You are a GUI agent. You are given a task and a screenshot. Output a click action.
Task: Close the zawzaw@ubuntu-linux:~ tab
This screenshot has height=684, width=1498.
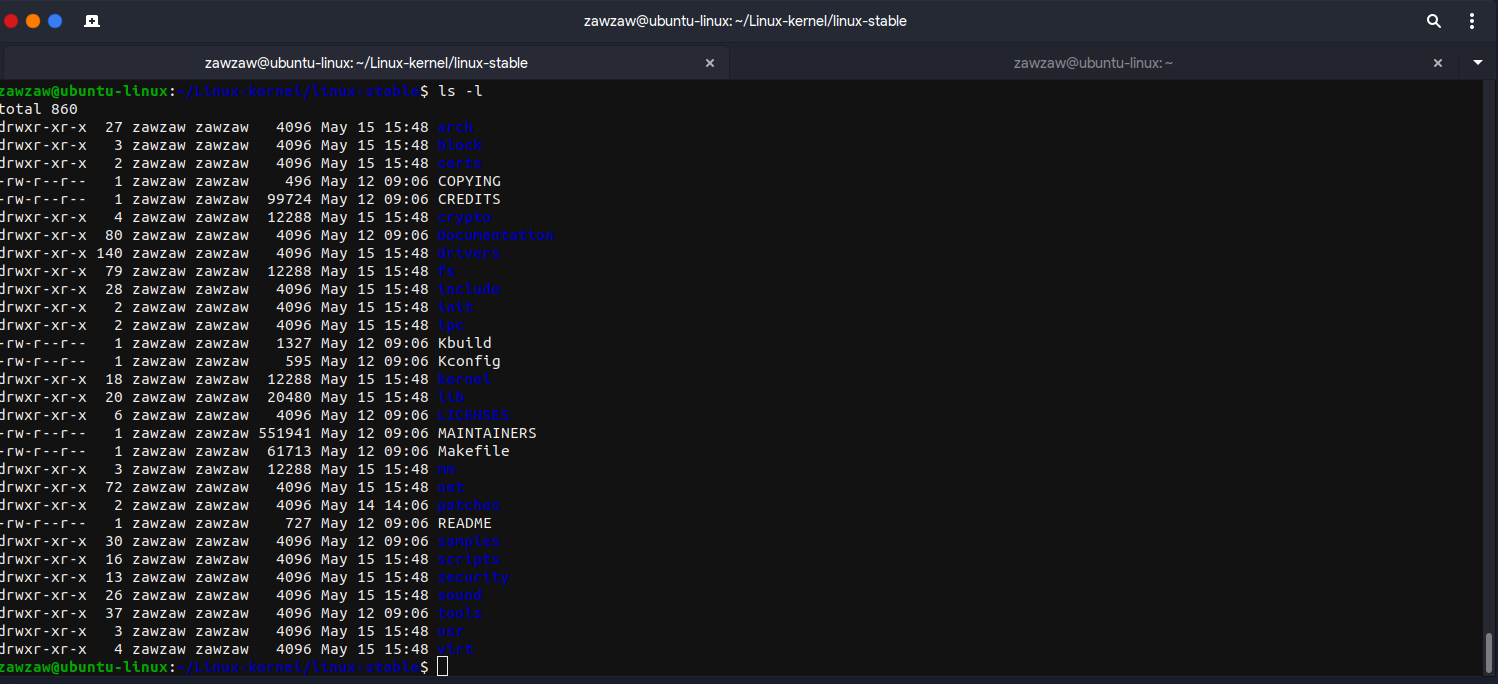click(x=1438, y=63)
